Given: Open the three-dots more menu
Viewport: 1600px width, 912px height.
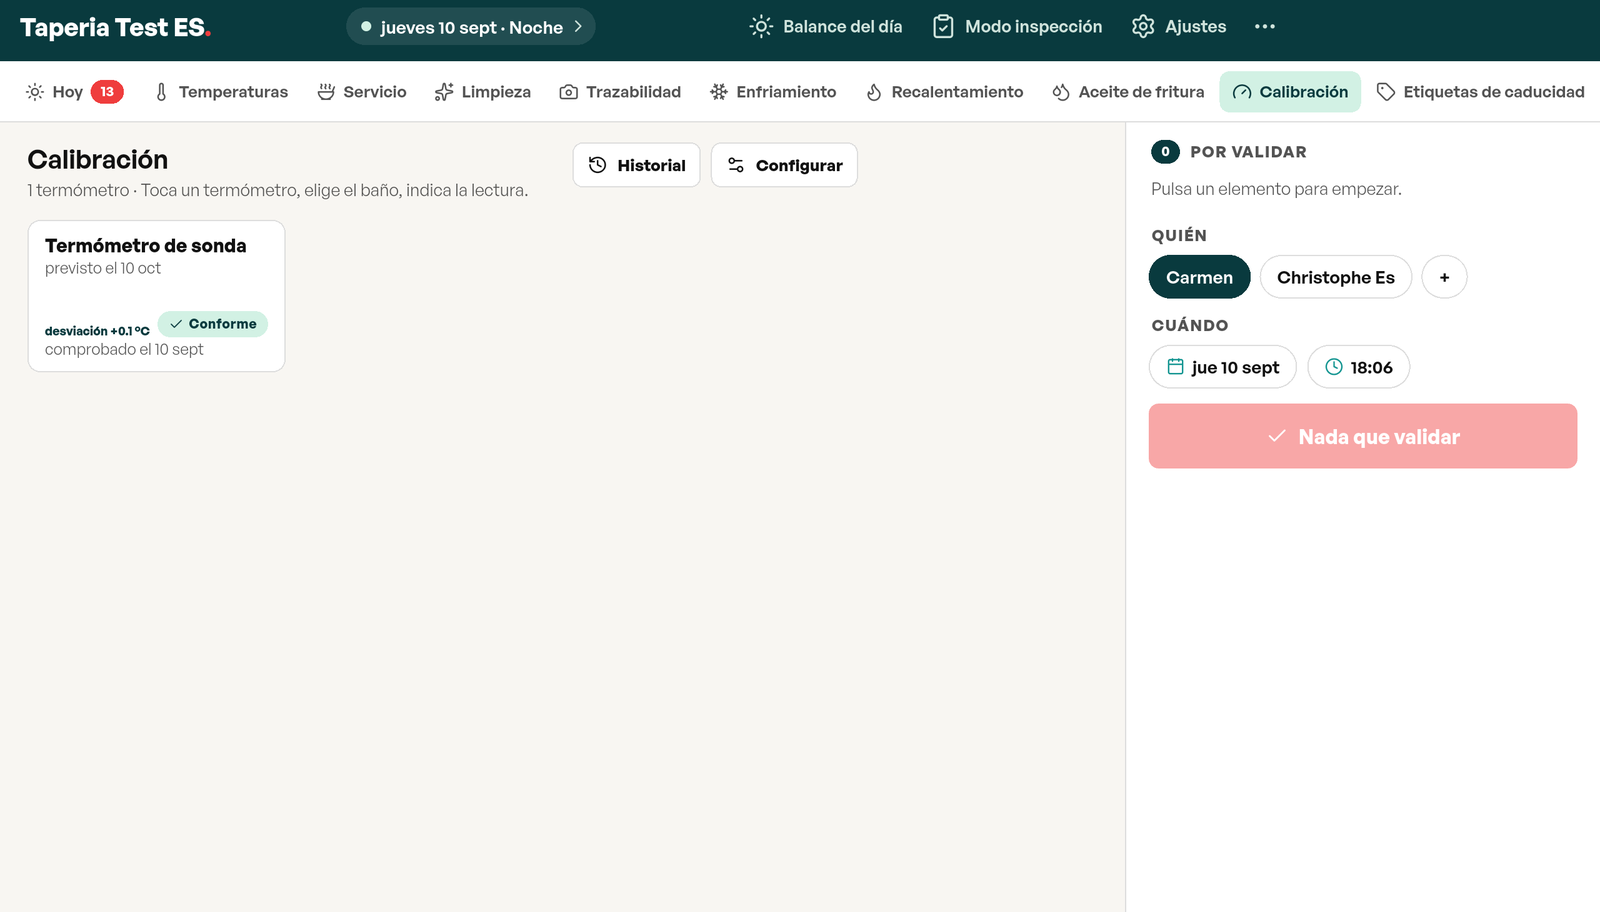Looking at the screenshot, I should 1265,27.
